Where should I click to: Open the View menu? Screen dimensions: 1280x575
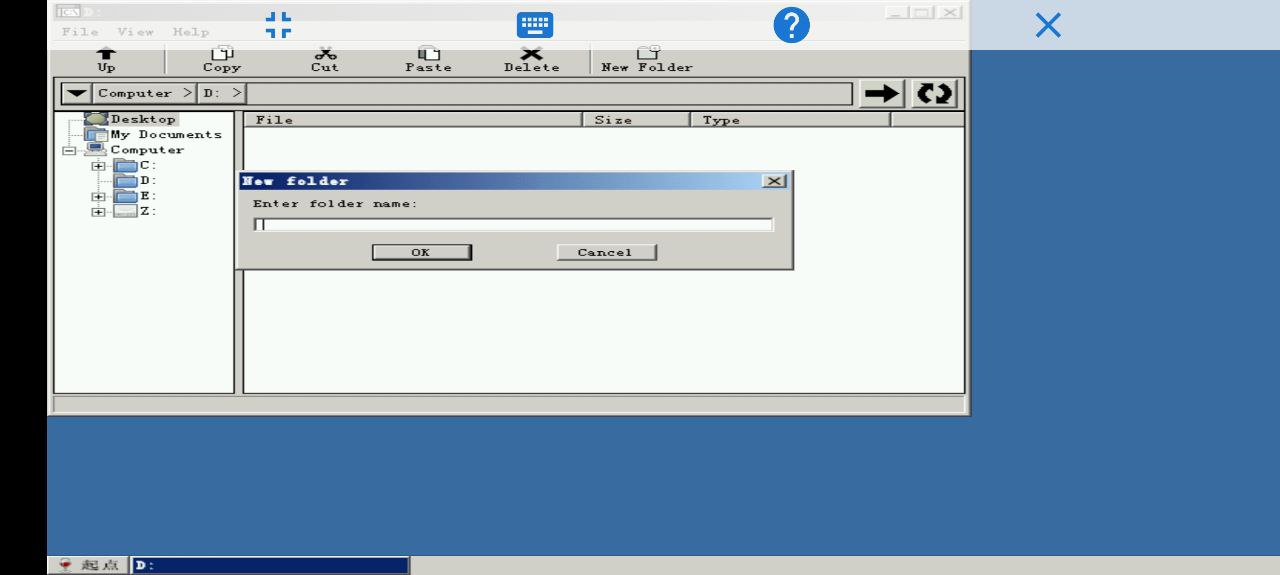click(135, 32)
